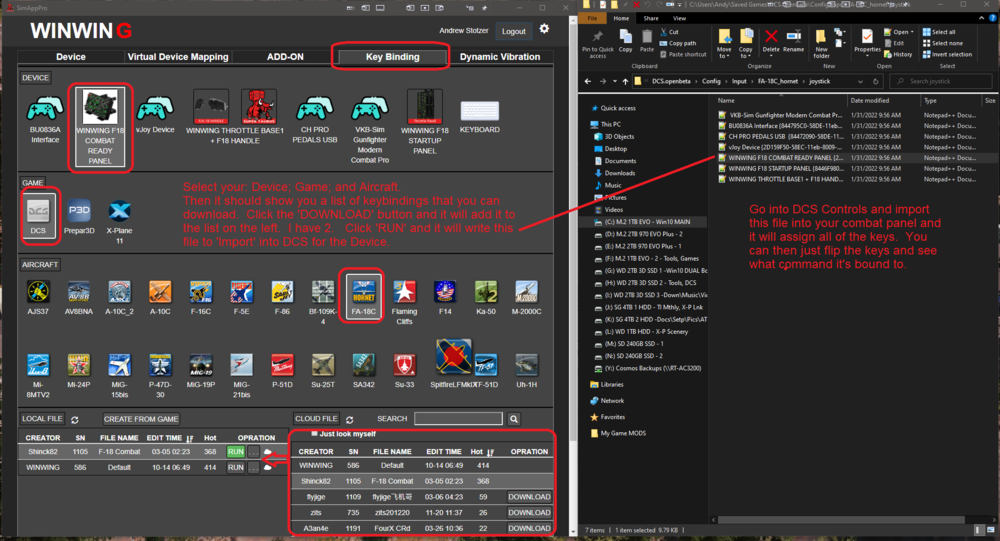
Task: Click the Logout button
Action: pos(513,31)
